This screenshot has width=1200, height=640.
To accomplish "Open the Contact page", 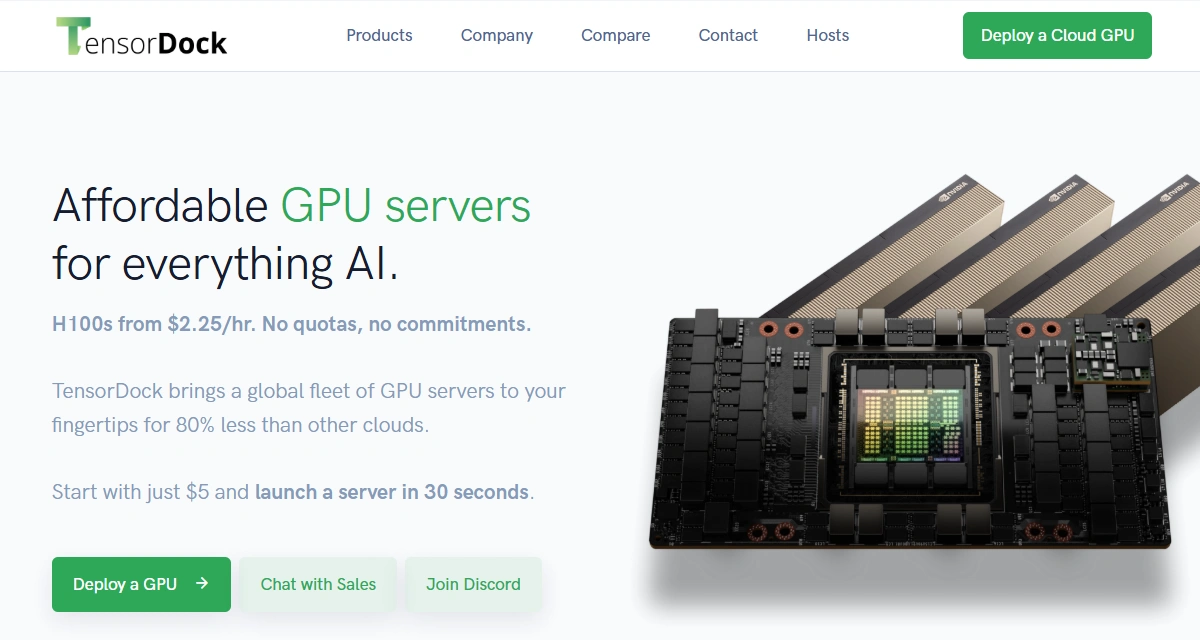I will pyautogui.click(x=728, y=35).
